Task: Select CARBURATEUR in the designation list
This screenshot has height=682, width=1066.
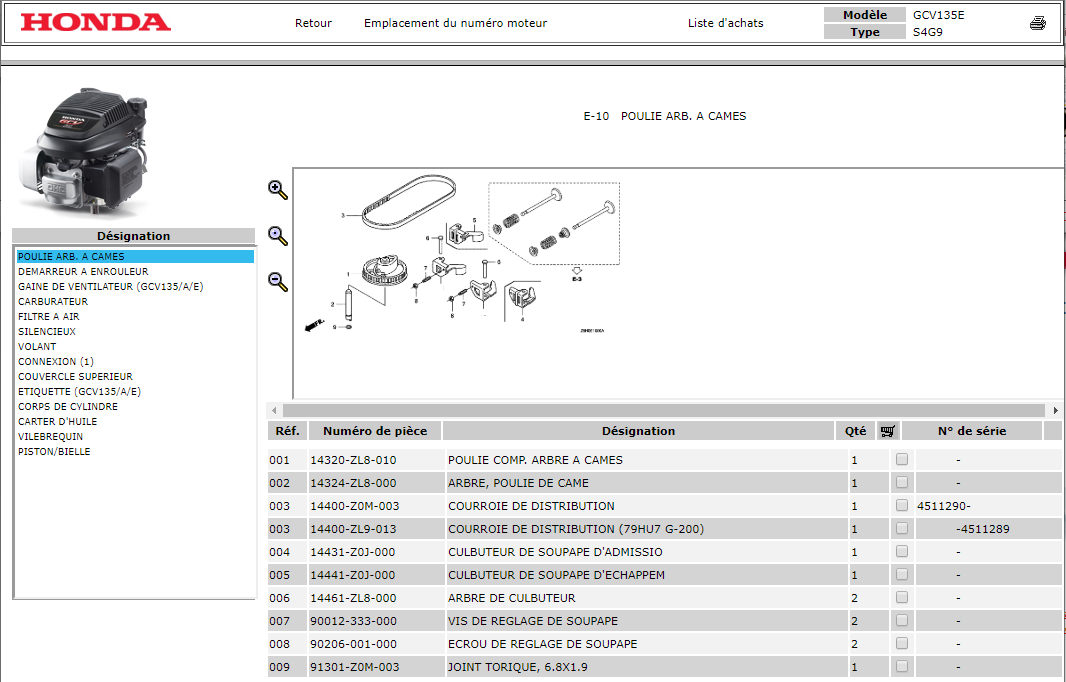Action: point(53,302)
